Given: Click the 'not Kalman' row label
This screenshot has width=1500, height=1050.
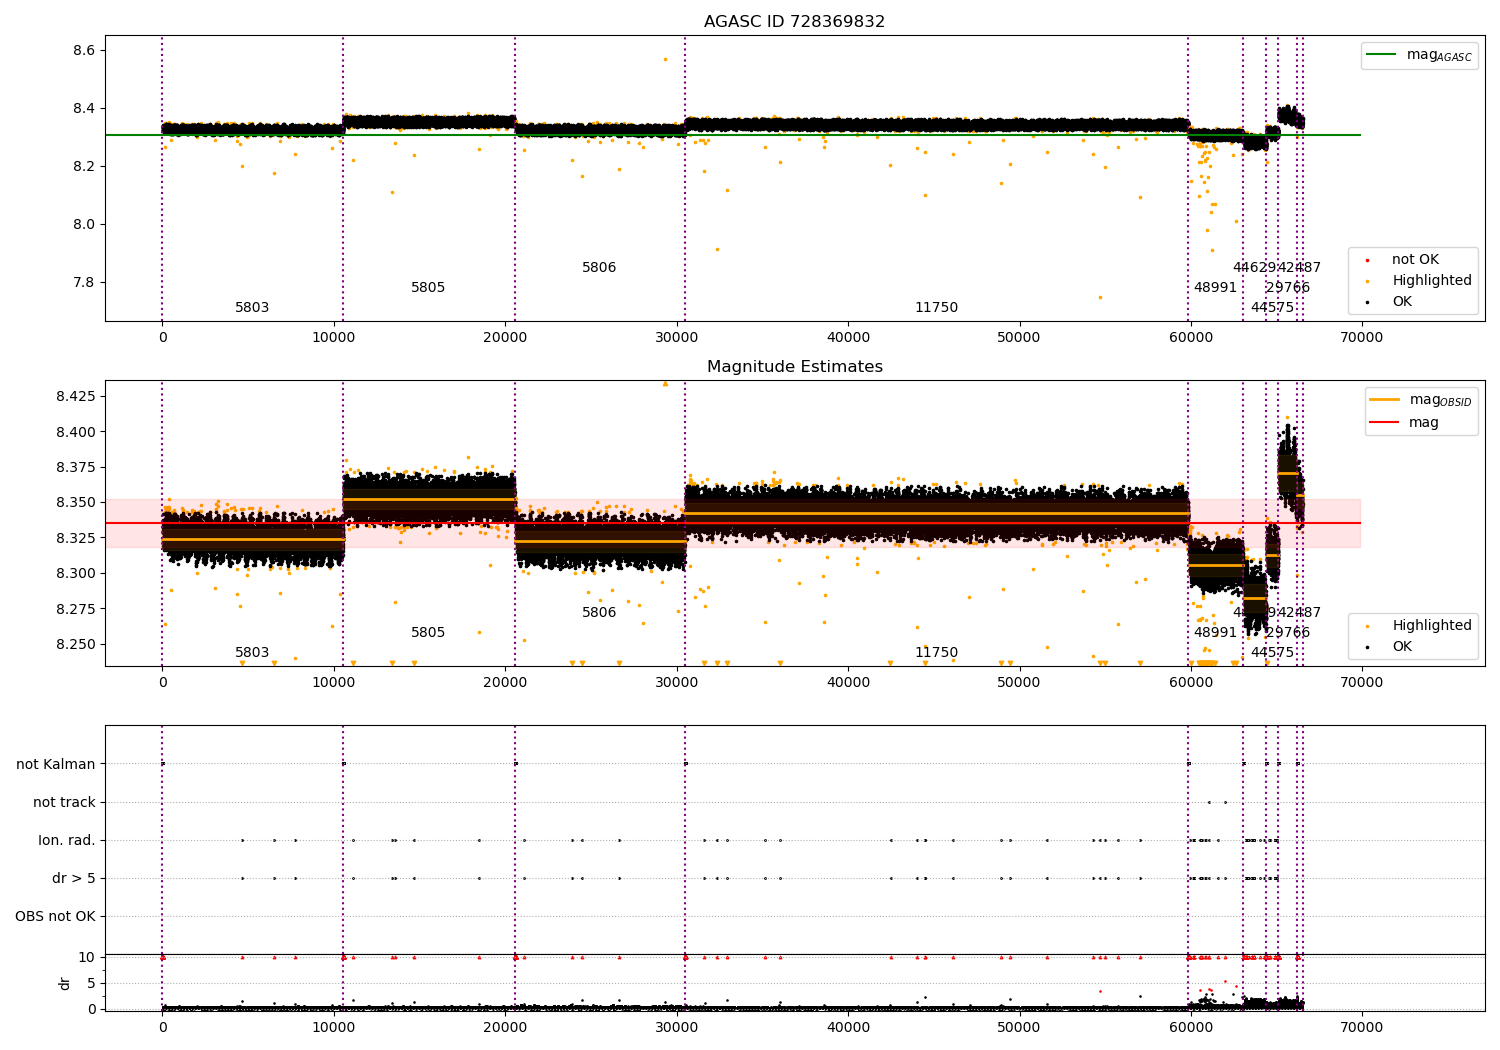Looking at the screenshot, I should [x=56, y=764].
